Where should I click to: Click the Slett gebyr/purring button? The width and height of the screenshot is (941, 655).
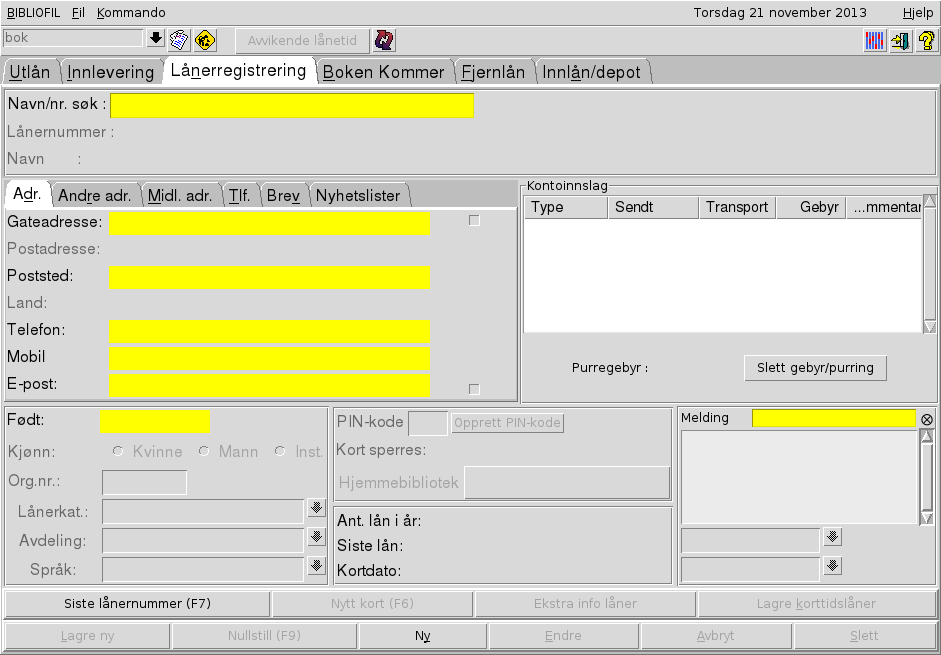815,368
